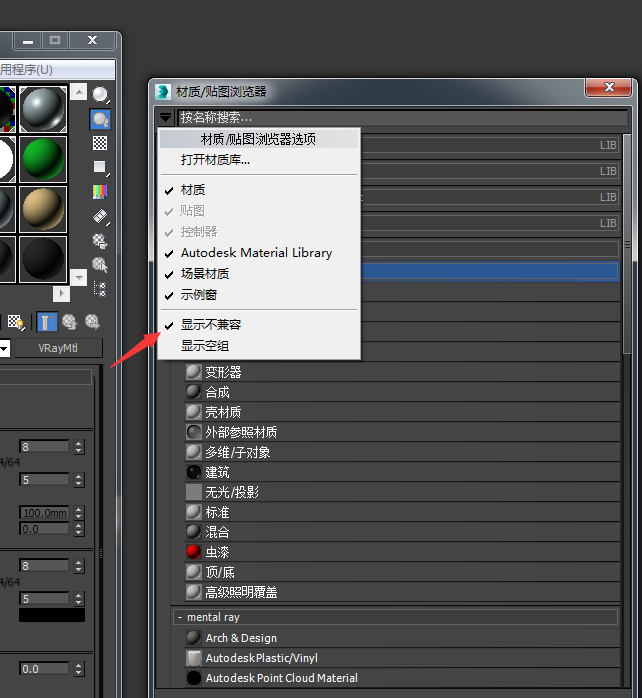The height and width of the screenshot is (698, 642).
Task: Click the browser list vertical scrollbar
Action: point(627,244)
